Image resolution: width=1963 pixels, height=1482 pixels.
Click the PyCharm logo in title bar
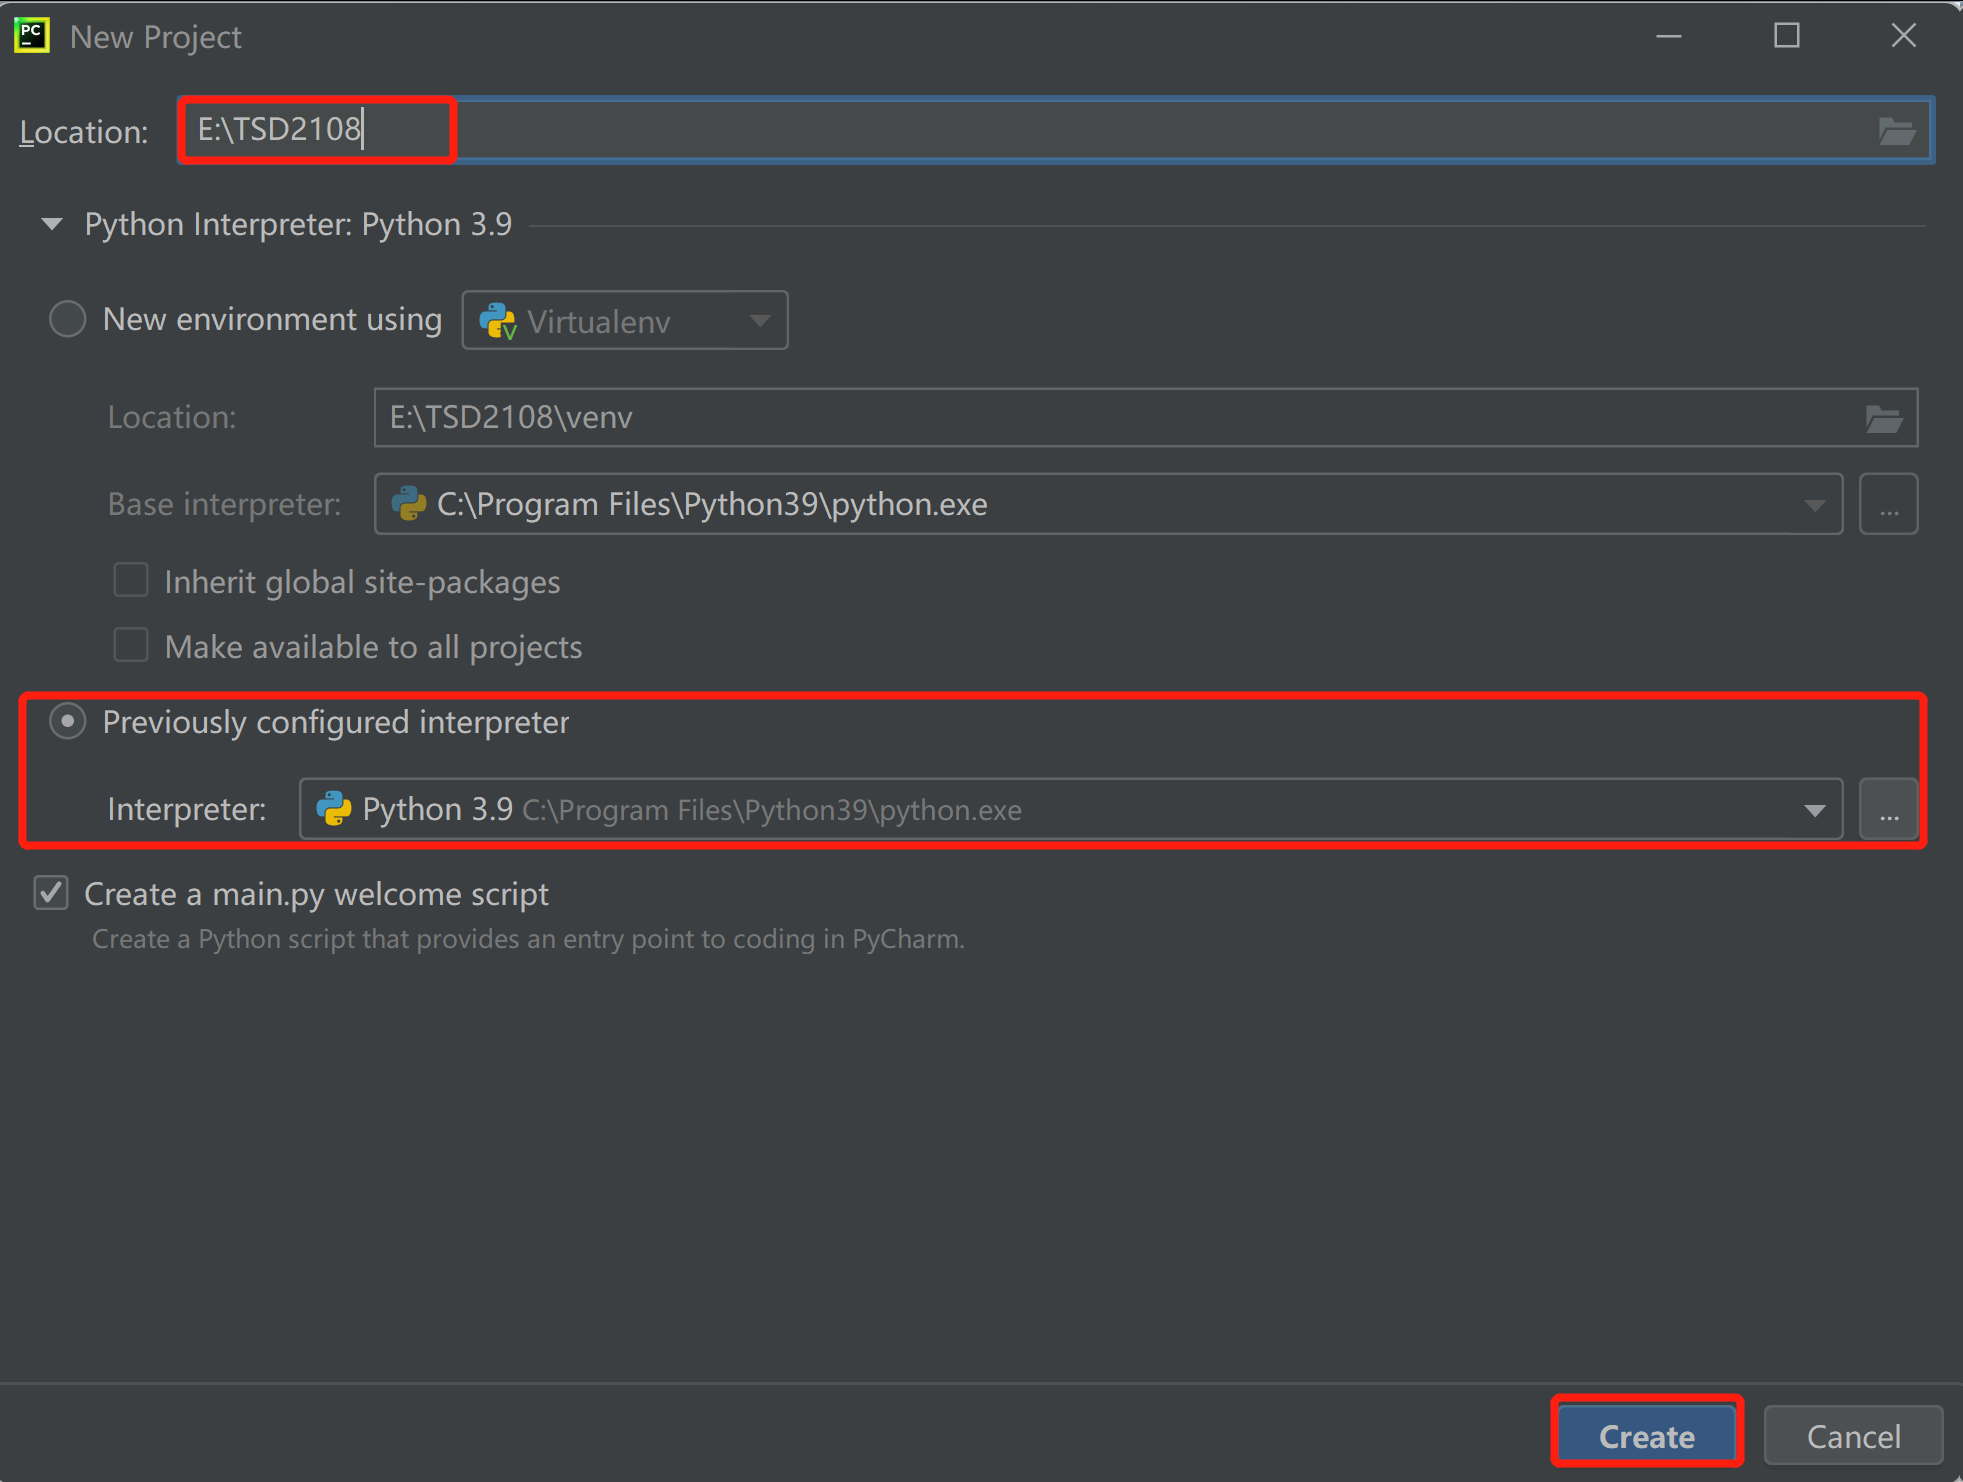click(x=32, y=36)
